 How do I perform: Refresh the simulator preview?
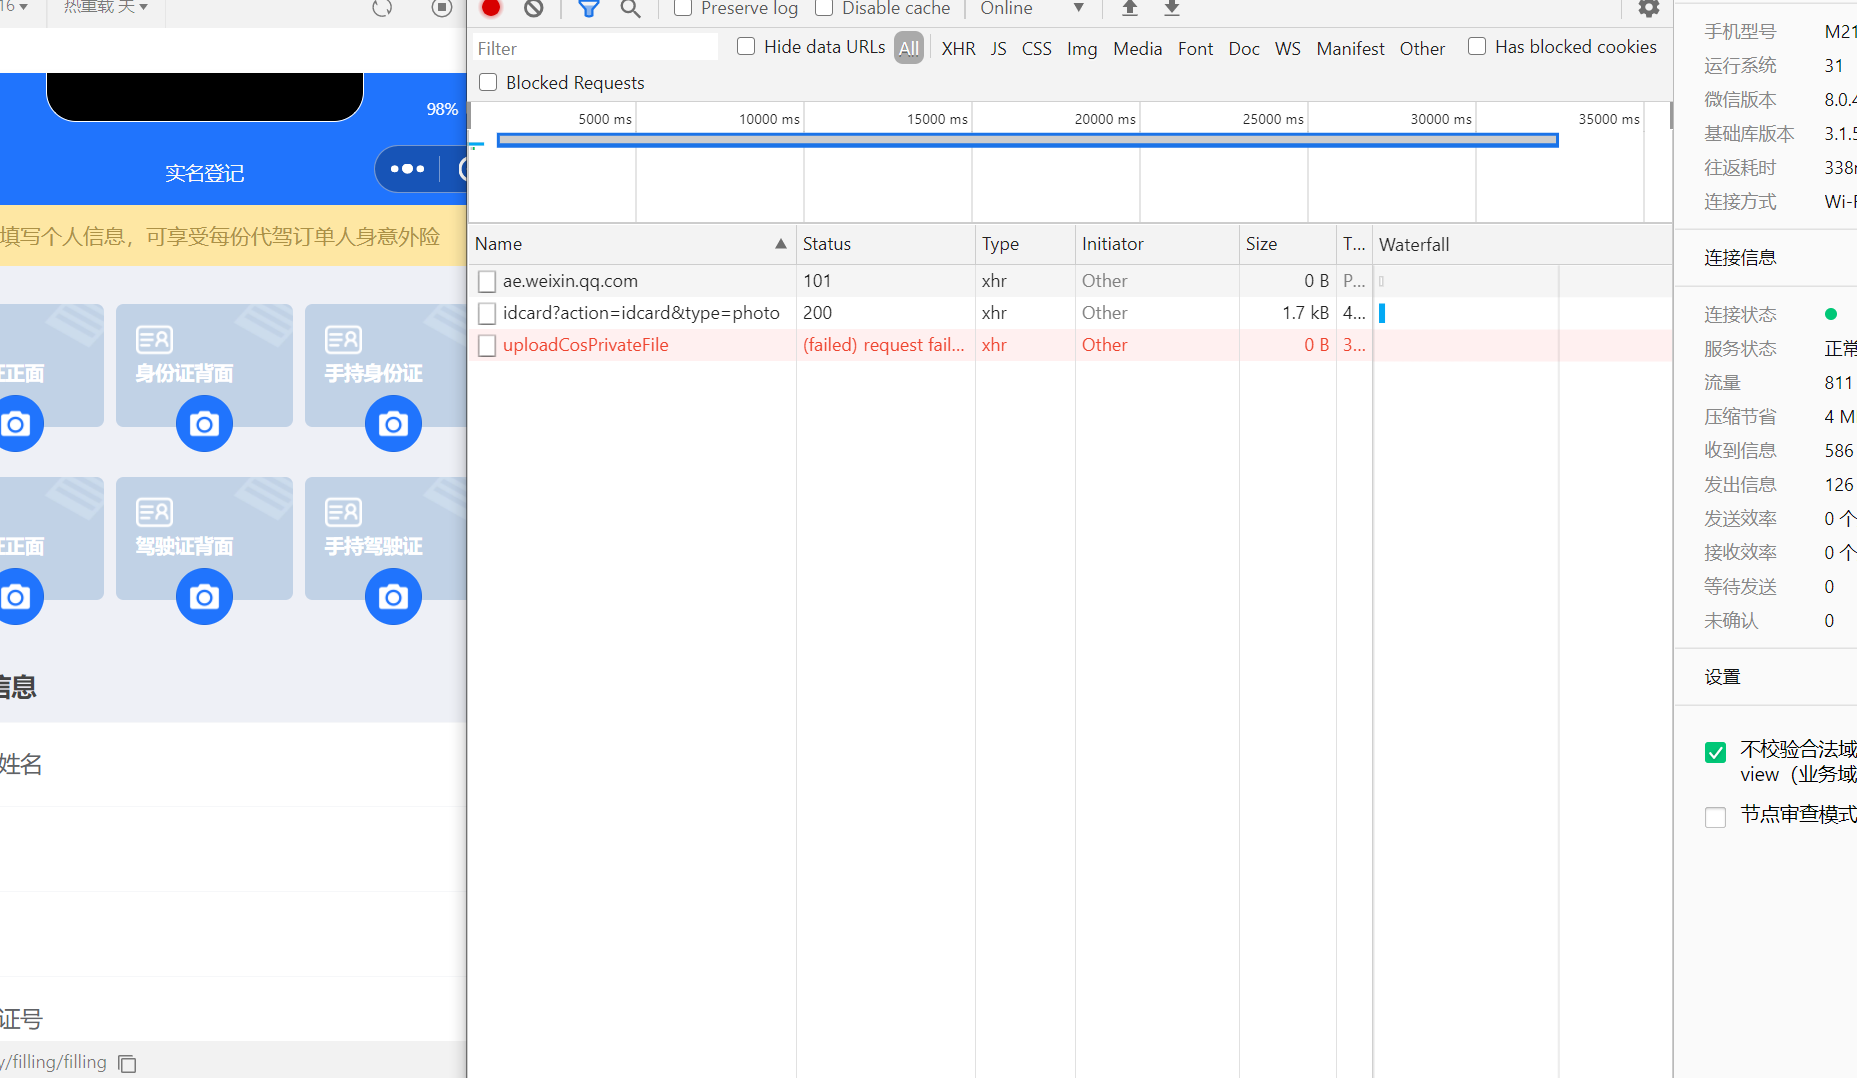(x=382, y=8)
